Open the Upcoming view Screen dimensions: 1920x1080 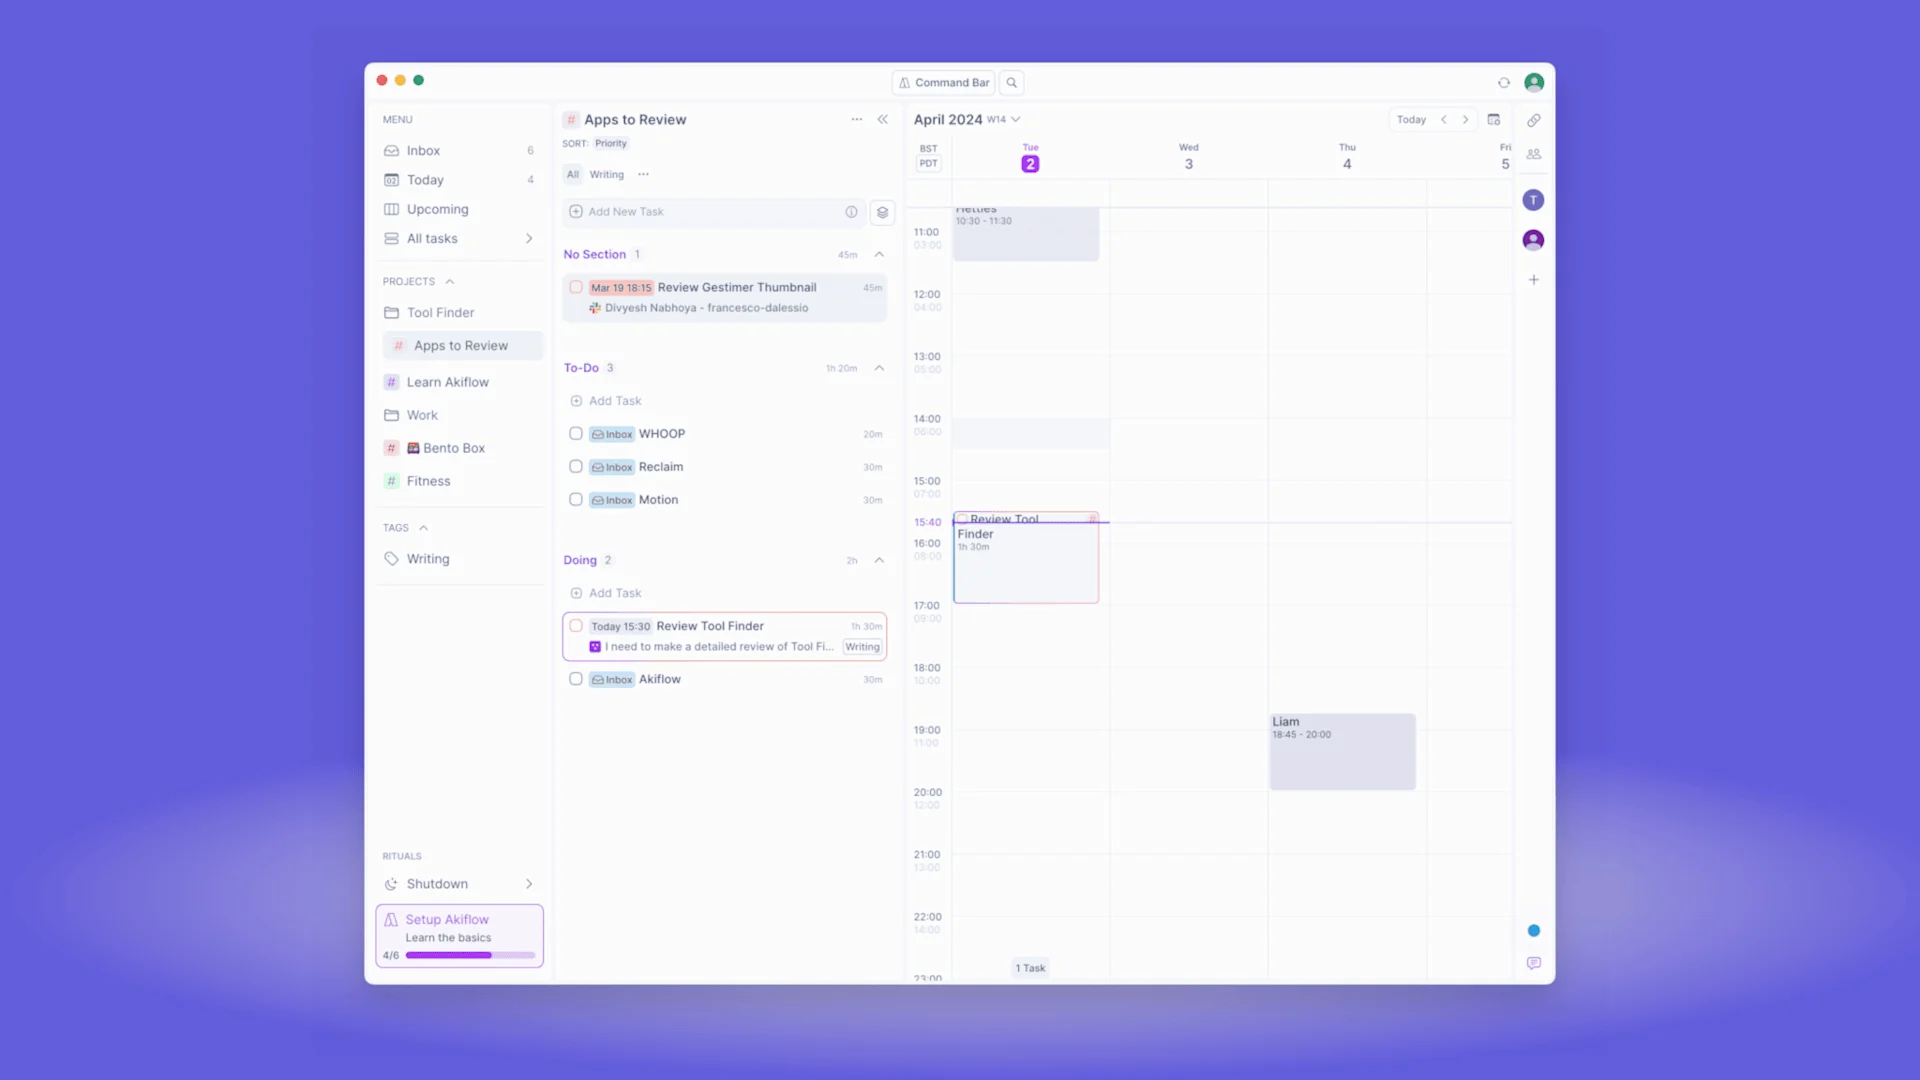(437, 209)
